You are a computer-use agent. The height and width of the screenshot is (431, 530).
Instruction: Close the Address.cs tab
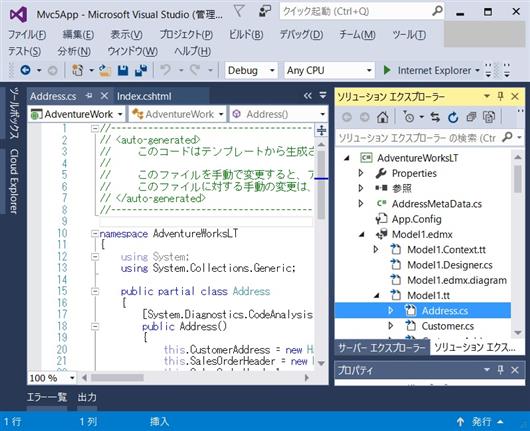tap(104, 96)
